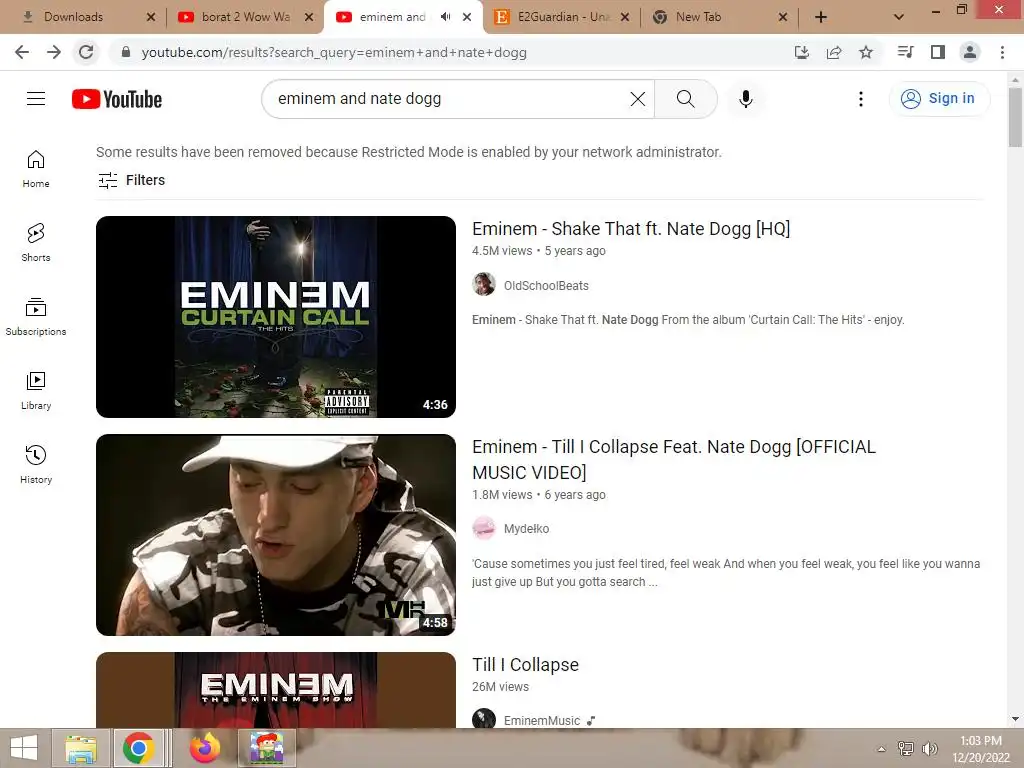The width and height of the screenshot is (1024, 768).
Task: Open Shorts in the sidebar
Action: 36,243
